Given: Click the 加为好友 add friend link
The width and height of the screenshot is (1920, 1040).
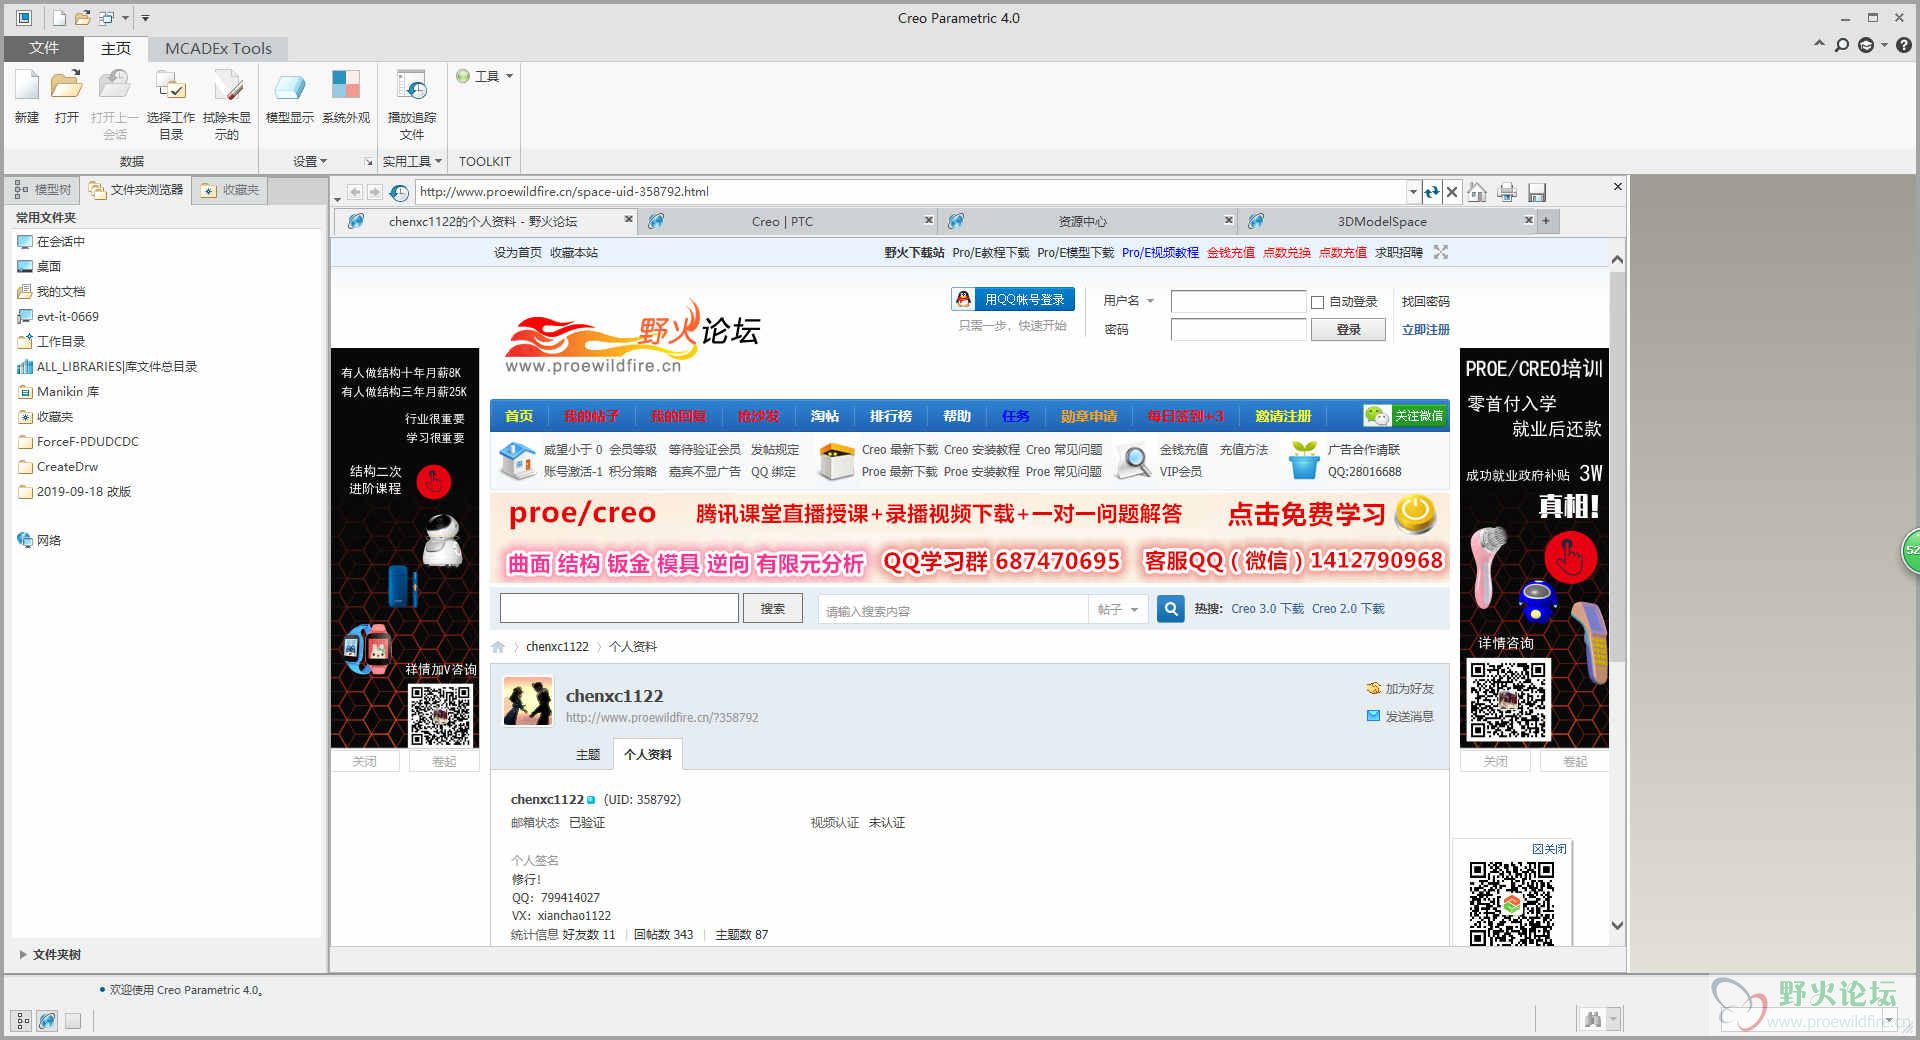Looking at the screenshot, I should [x=1400, y=689].
